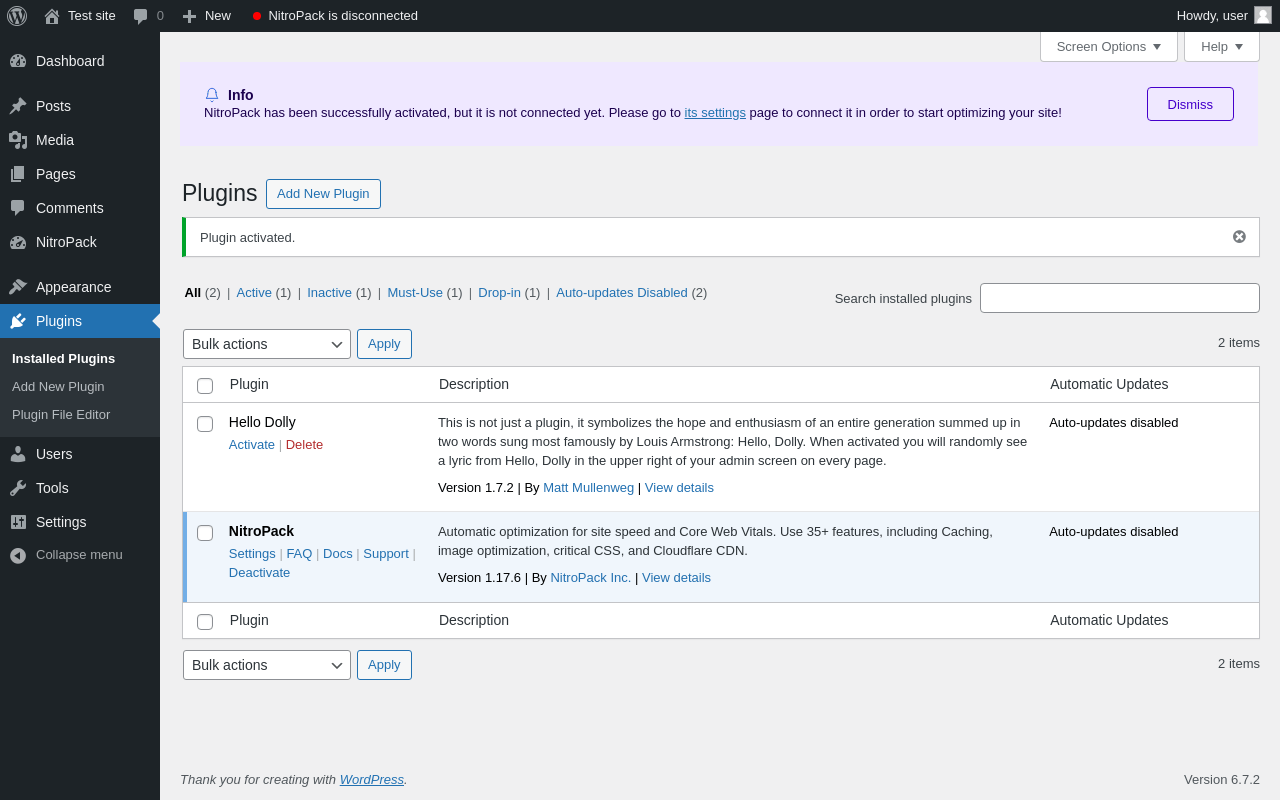This screenshot has height=800, width=1280.
Task: Check the NitroPack plugin checkbox
Action: click(205, 533)
